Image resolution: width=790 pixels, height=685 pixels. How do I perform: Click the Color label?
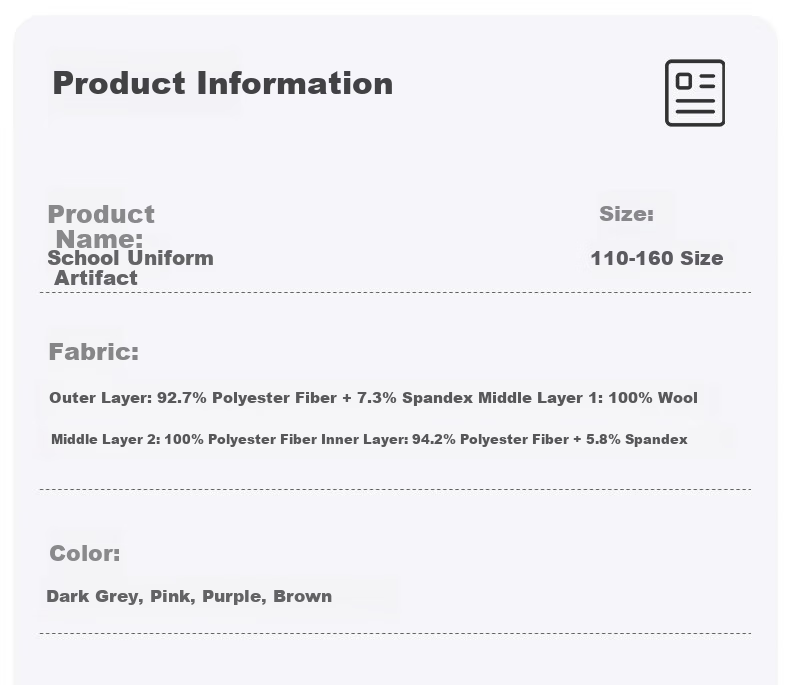(x=85, y=554)
